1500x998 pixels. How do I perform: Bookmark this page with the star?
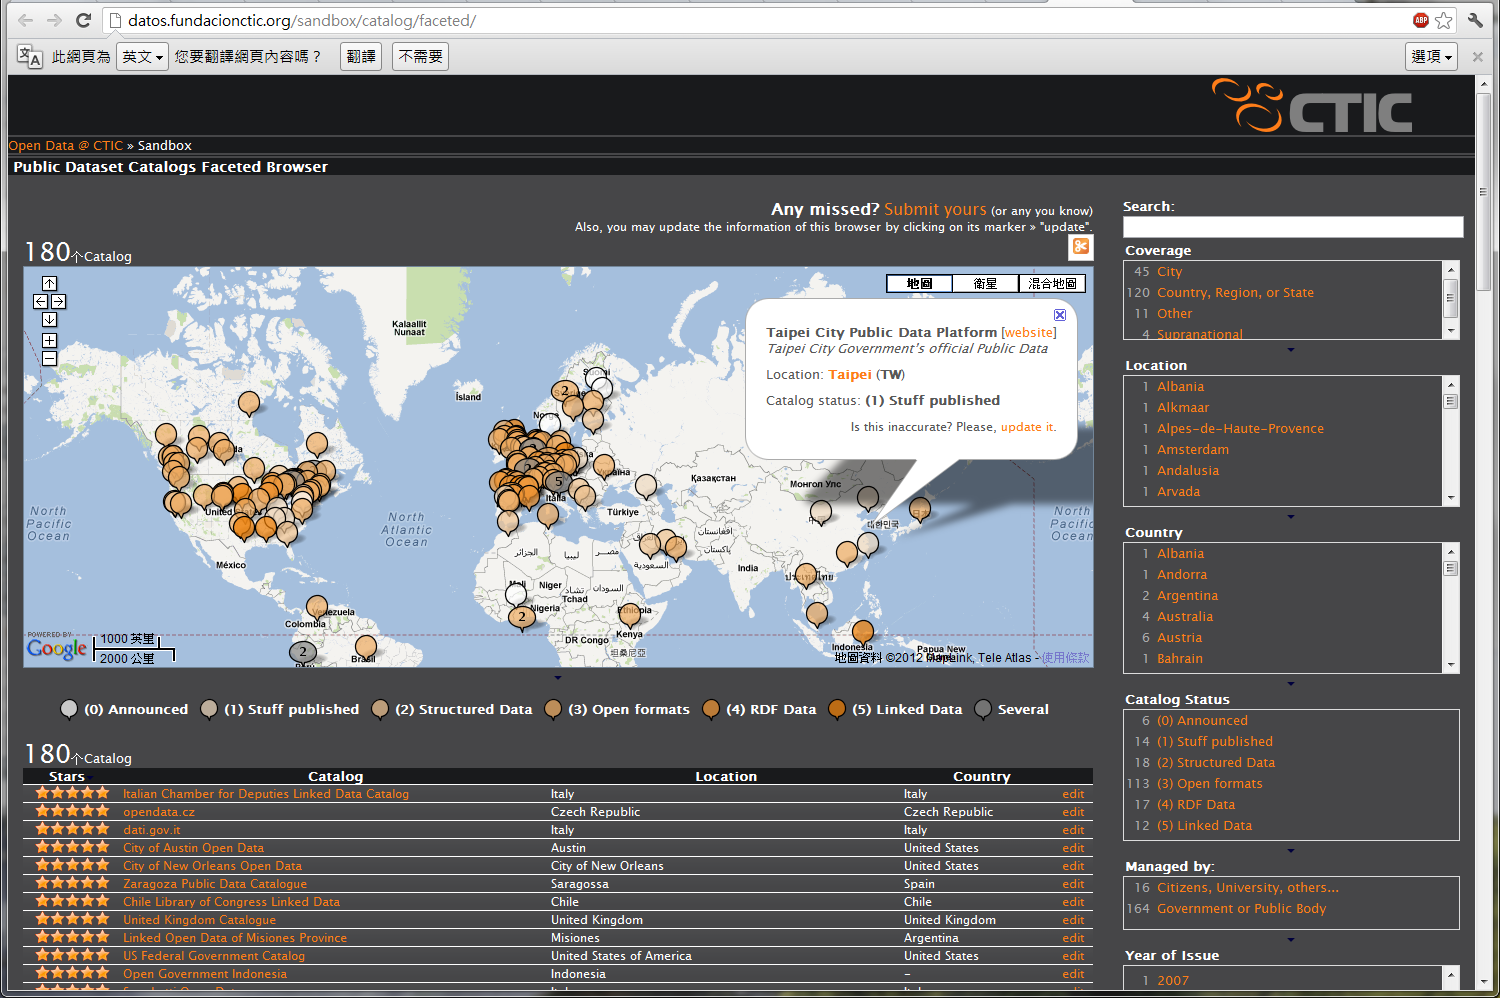(1444, 20)
